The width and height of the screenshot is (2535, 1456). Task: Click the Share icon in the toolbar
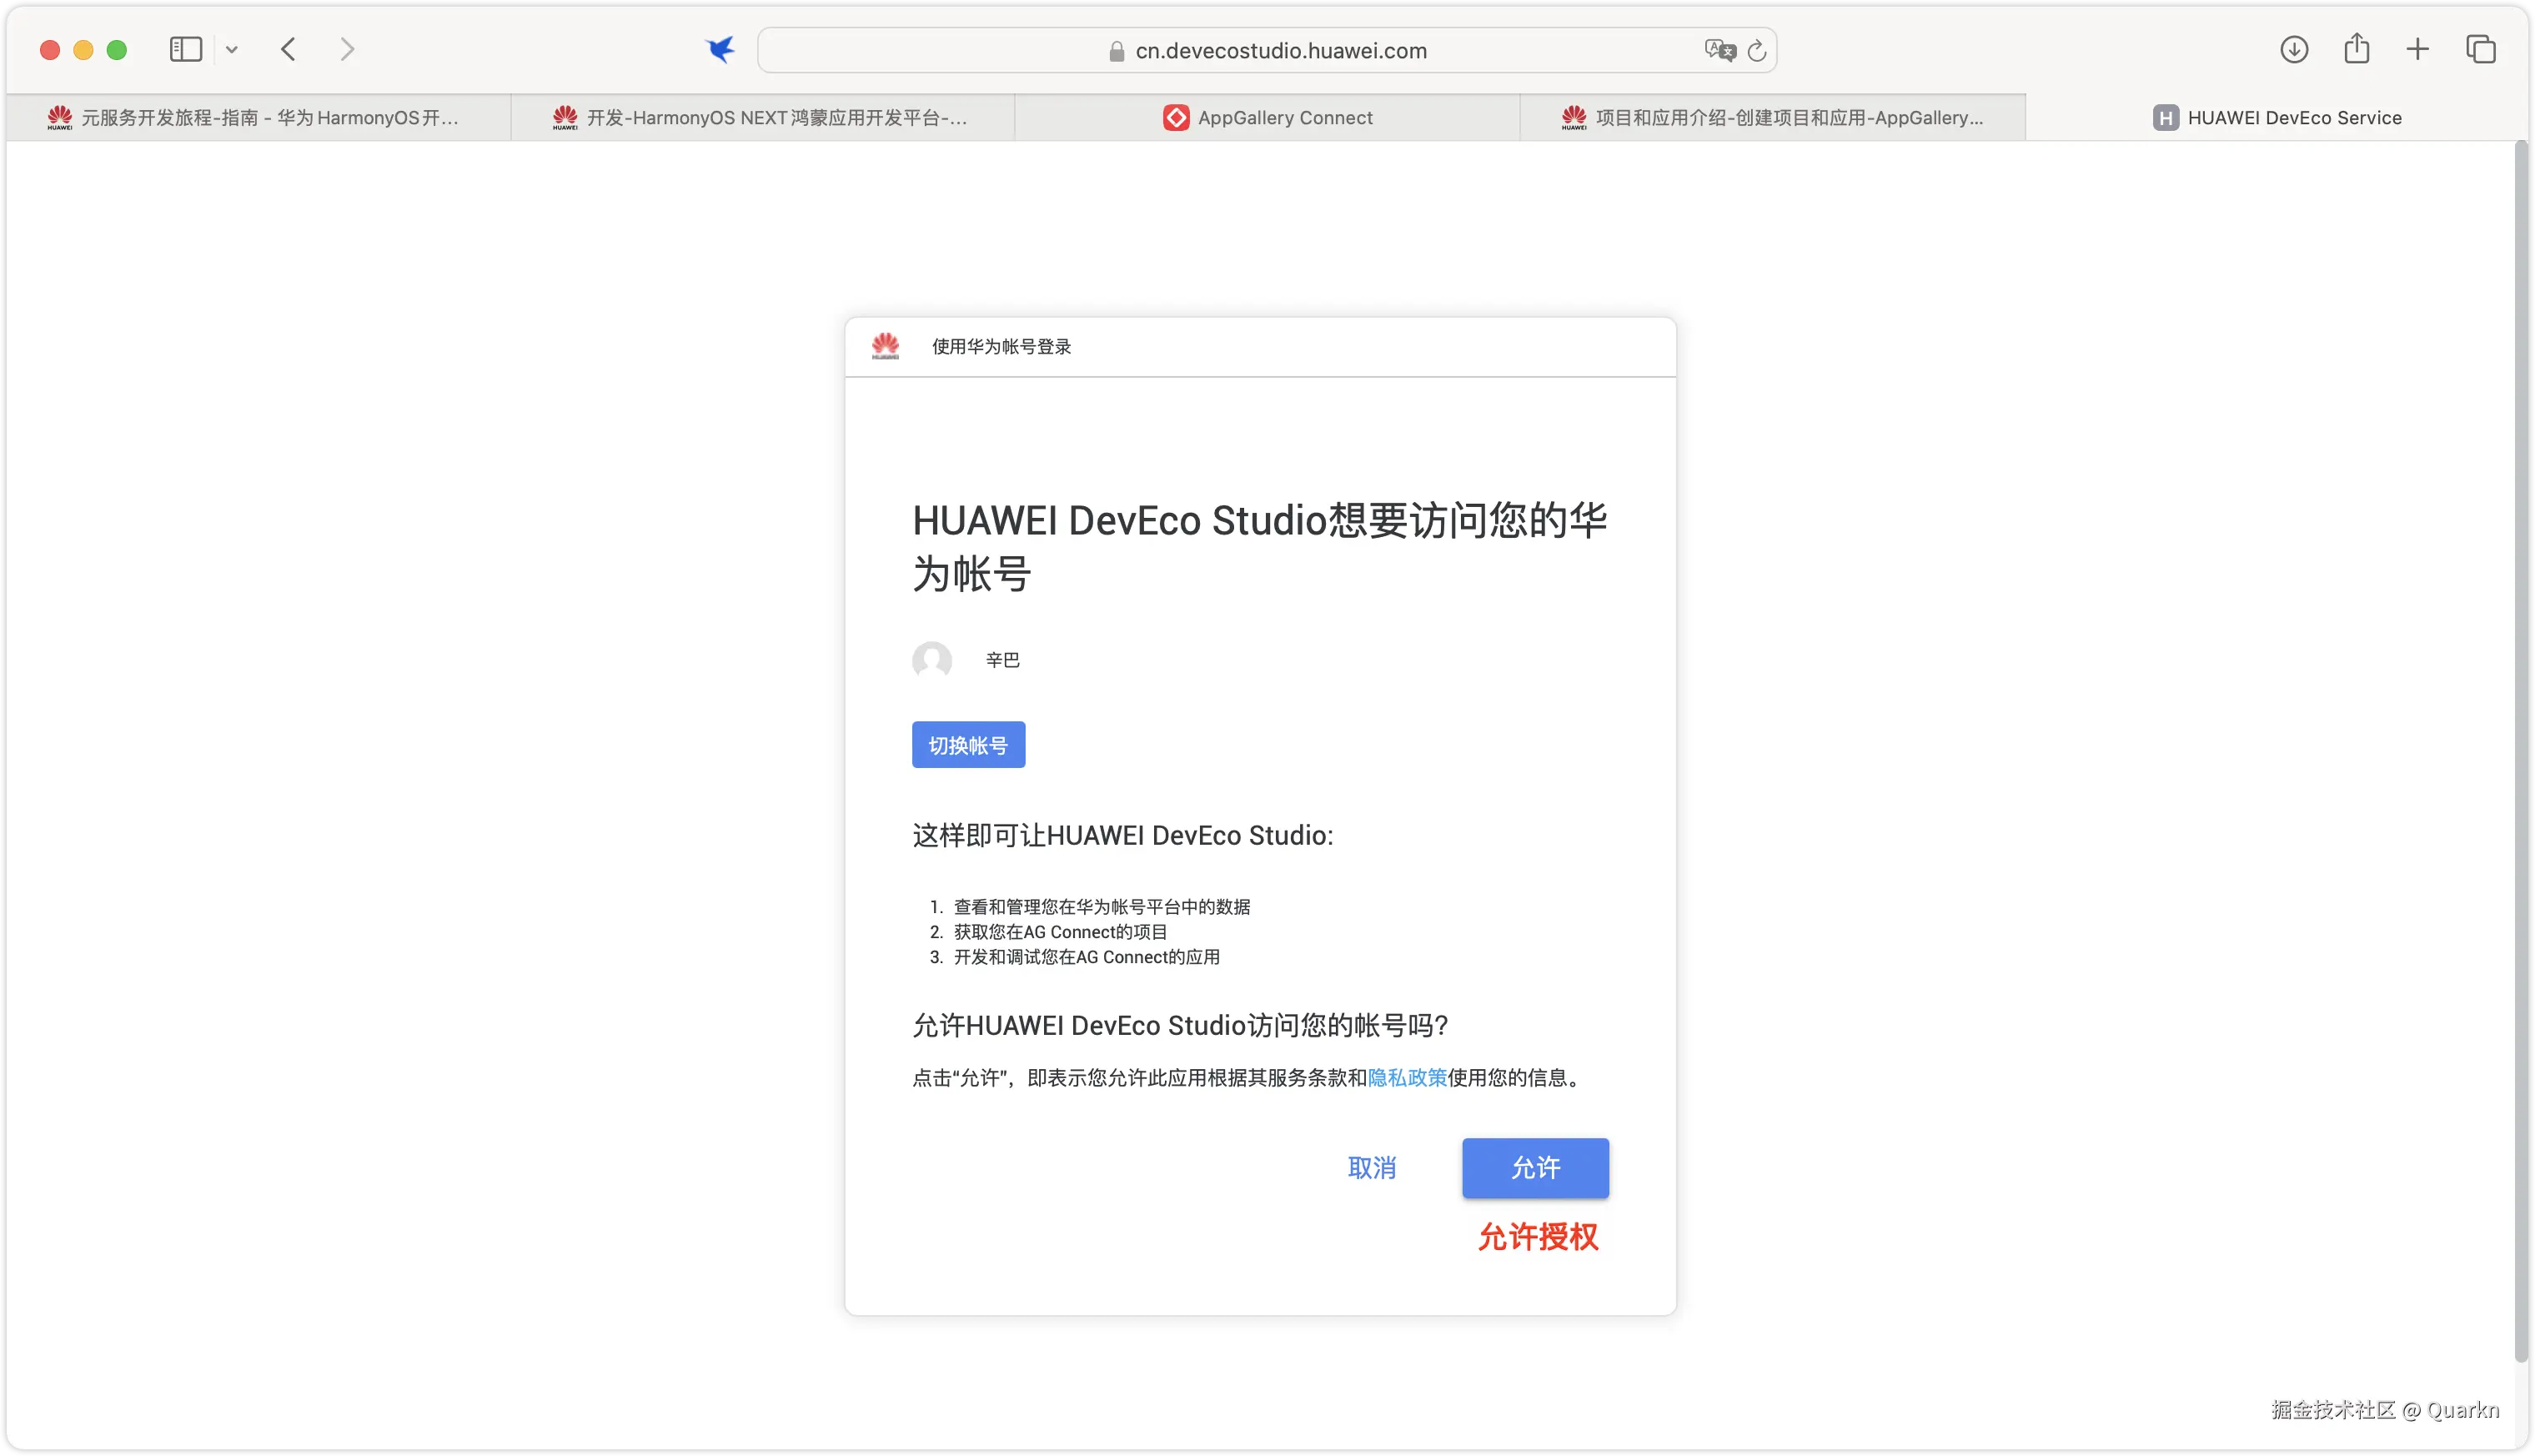2357,49
